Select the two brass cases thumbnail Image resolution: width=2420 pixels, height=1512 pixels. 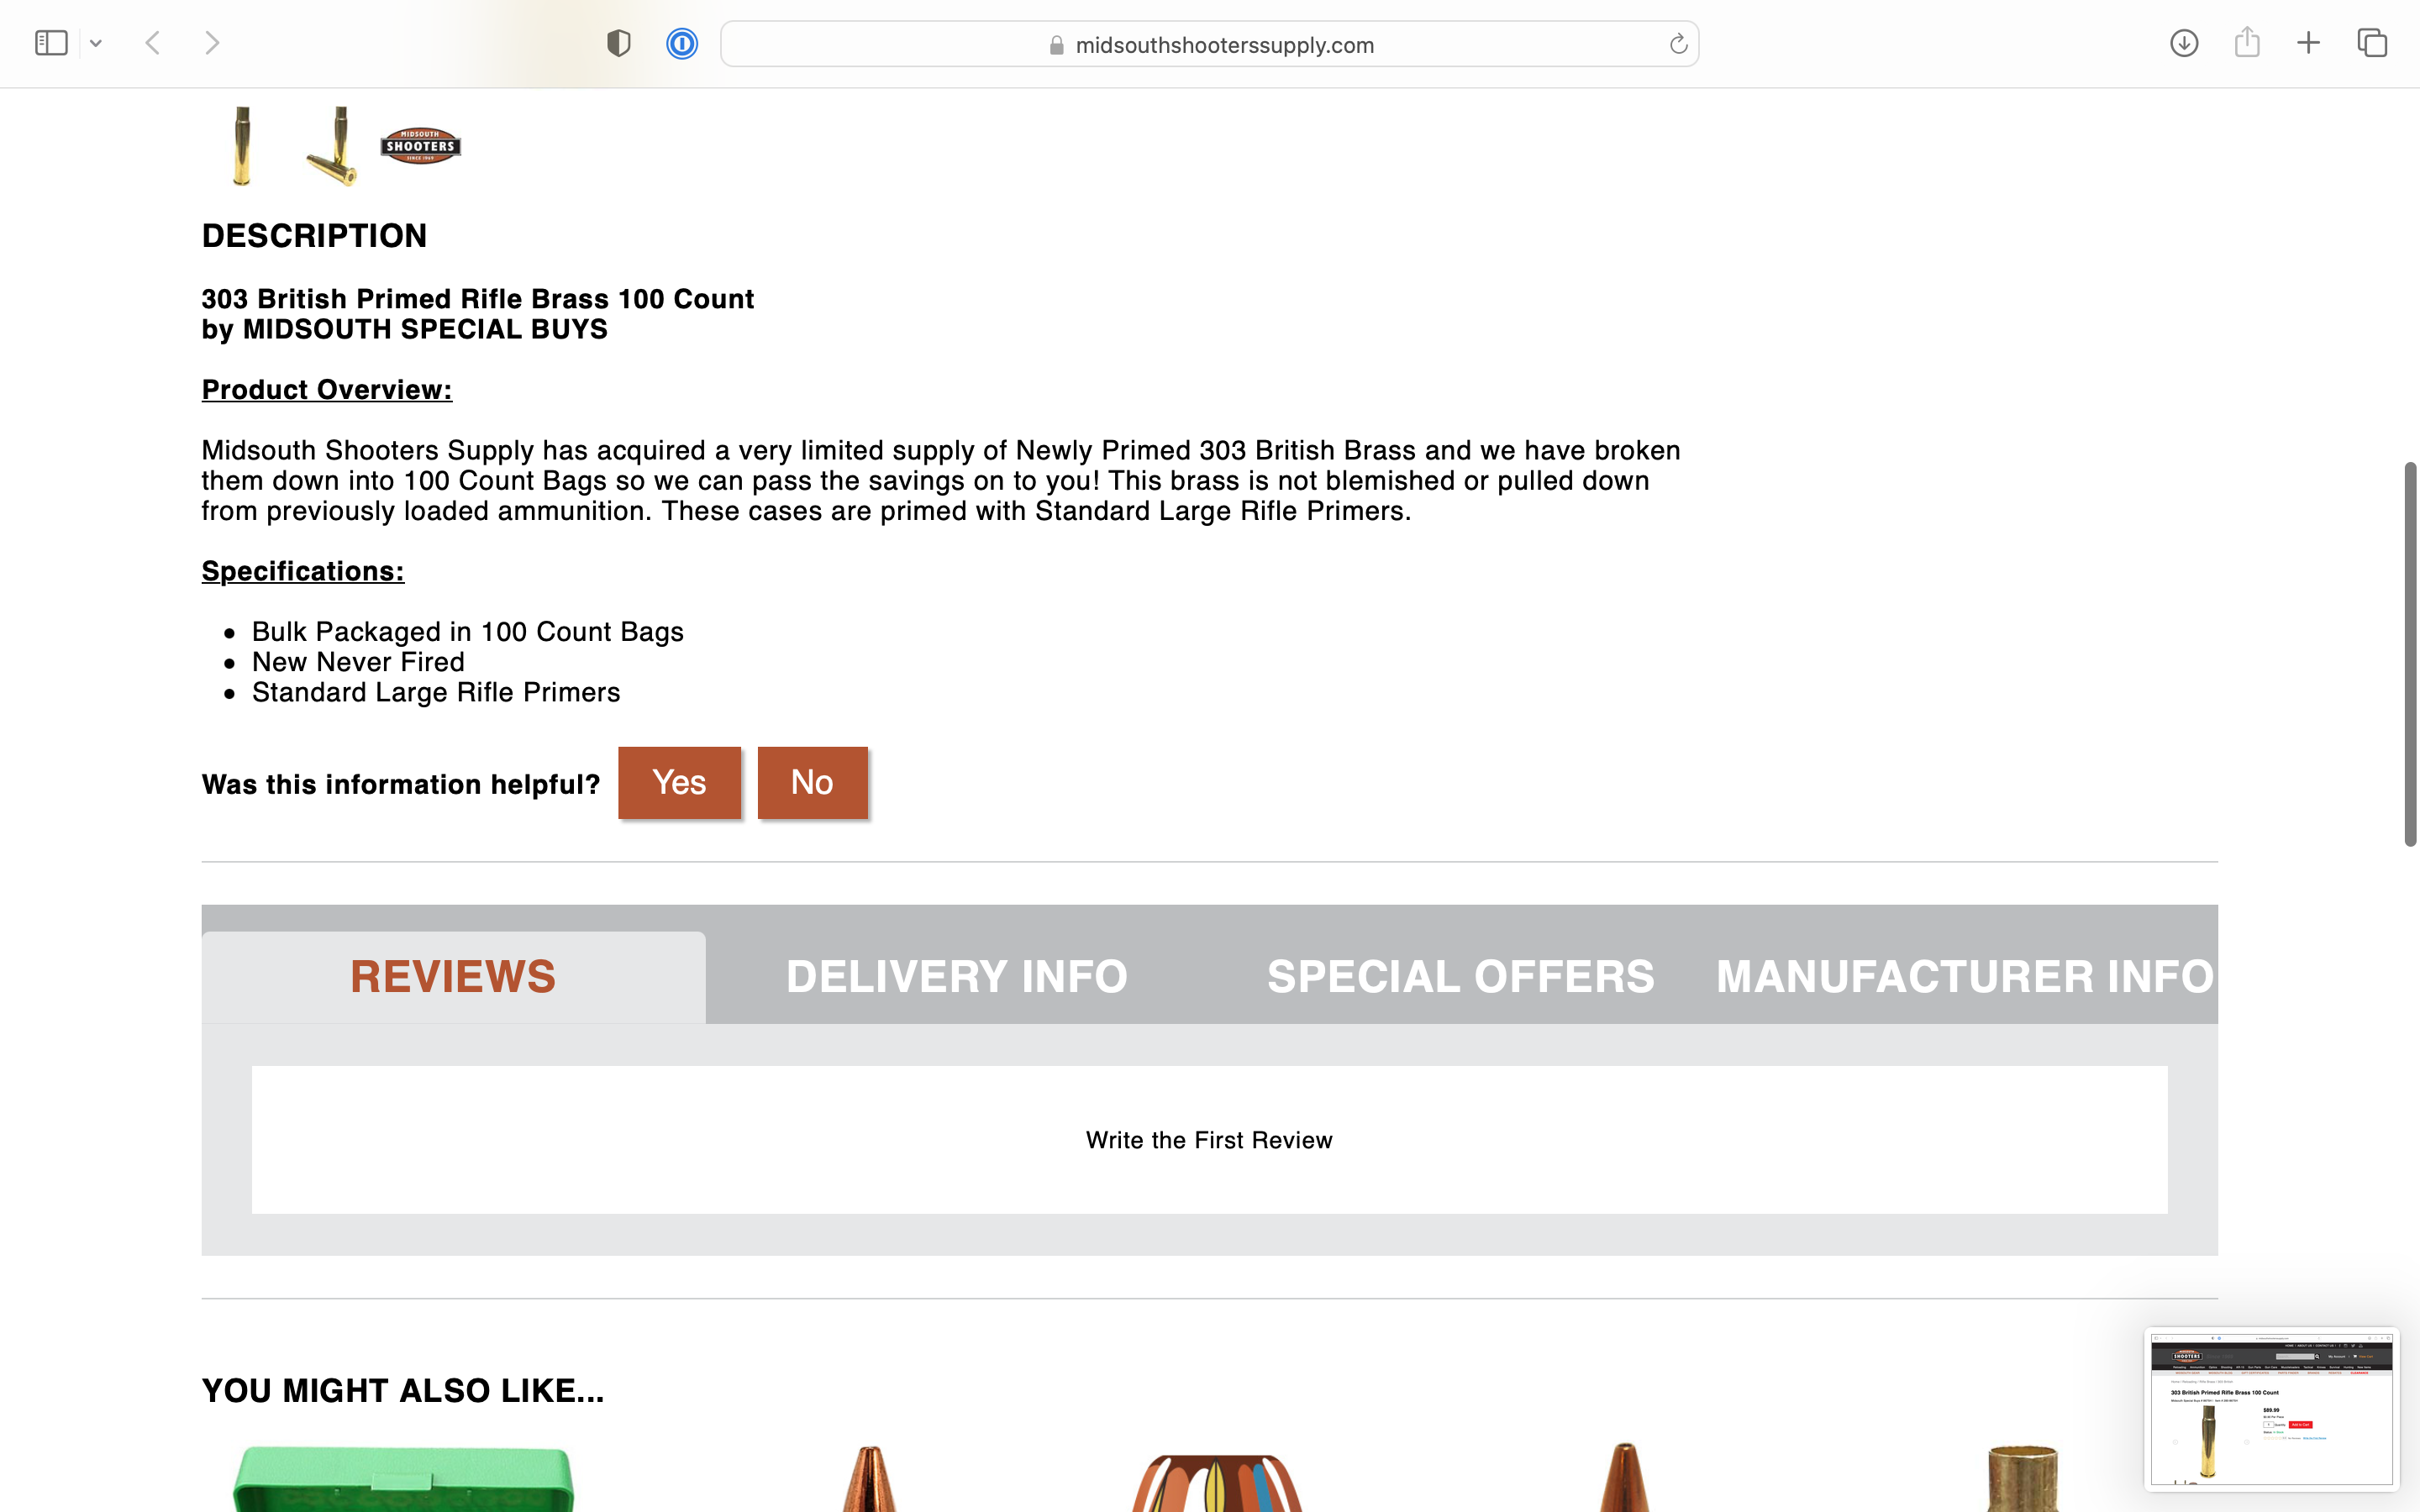[x=333, y=146]
